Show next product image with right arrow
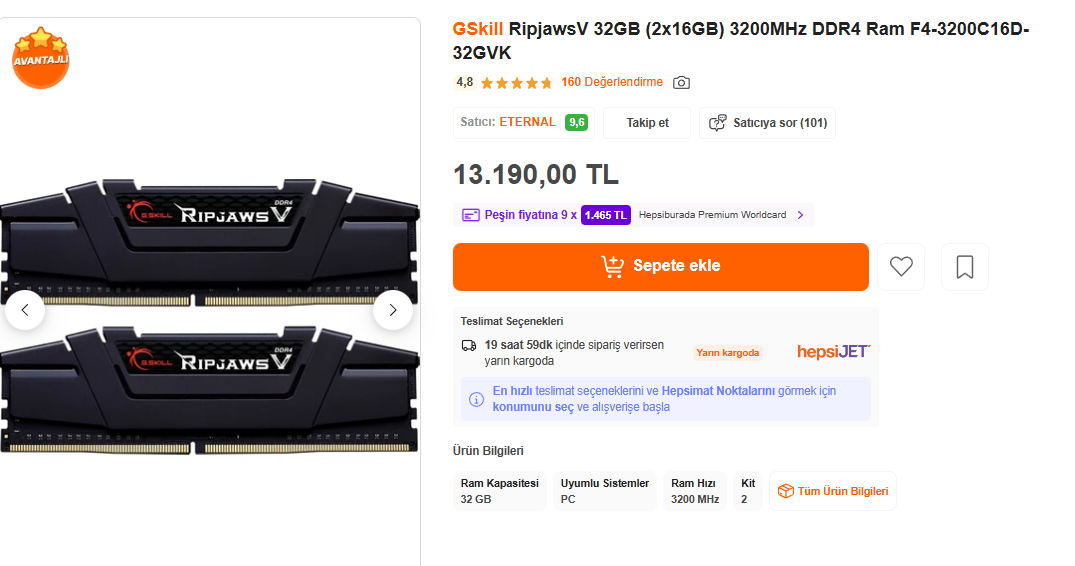 [x=393, y=310]
